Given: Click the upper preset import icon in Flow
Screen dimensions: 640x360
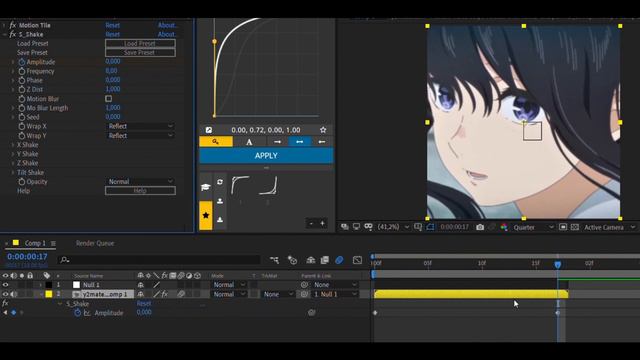Looking at the screenshot, I should pyautogui.click(x=220, y=201).
